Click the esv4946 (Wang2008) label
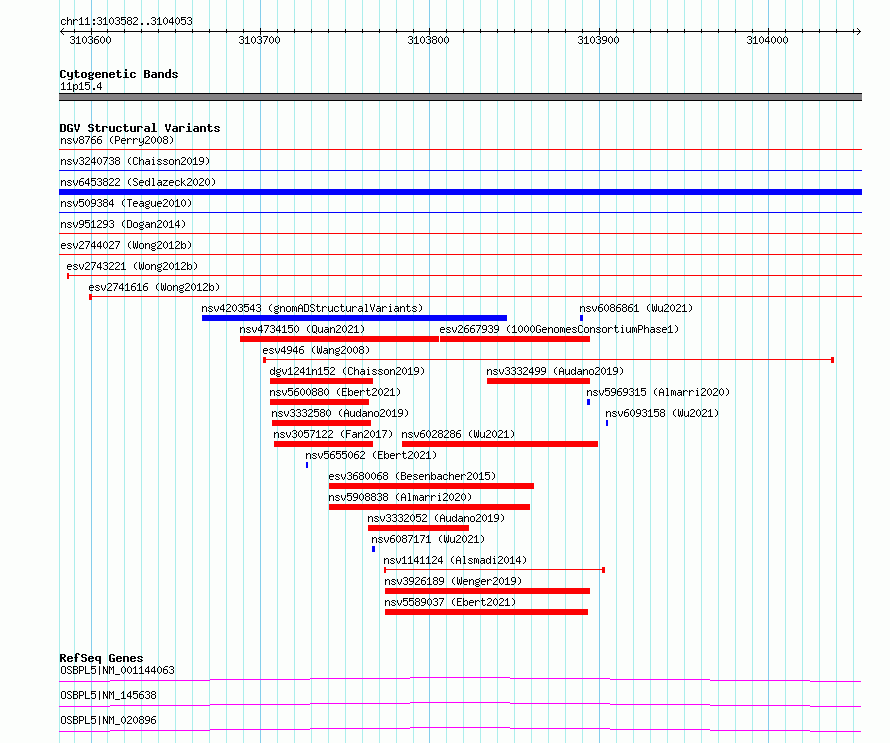The height and width of the screenshot is (743, 890). [316, 350]
